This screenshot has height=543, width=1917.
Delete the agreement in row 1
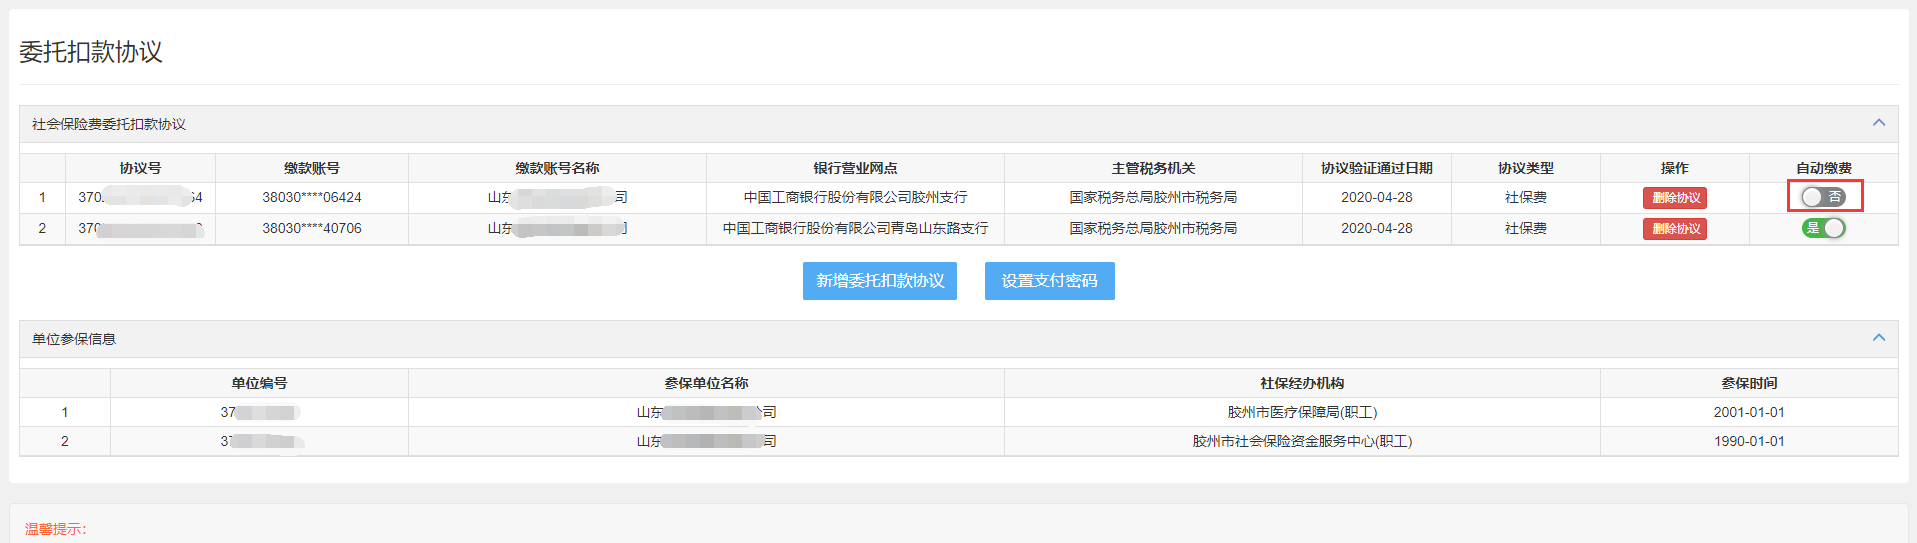(1674, 198)
